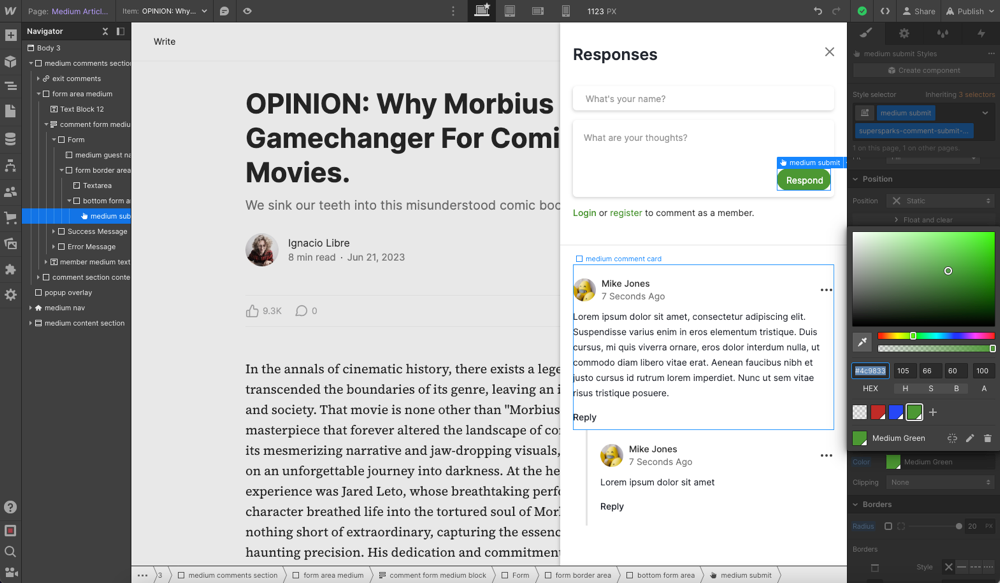Image resolution: width=1000 pixels, height=583 pixels.
Task: Switch to the mobile portrait breakpoint
Action: [565, 10]
